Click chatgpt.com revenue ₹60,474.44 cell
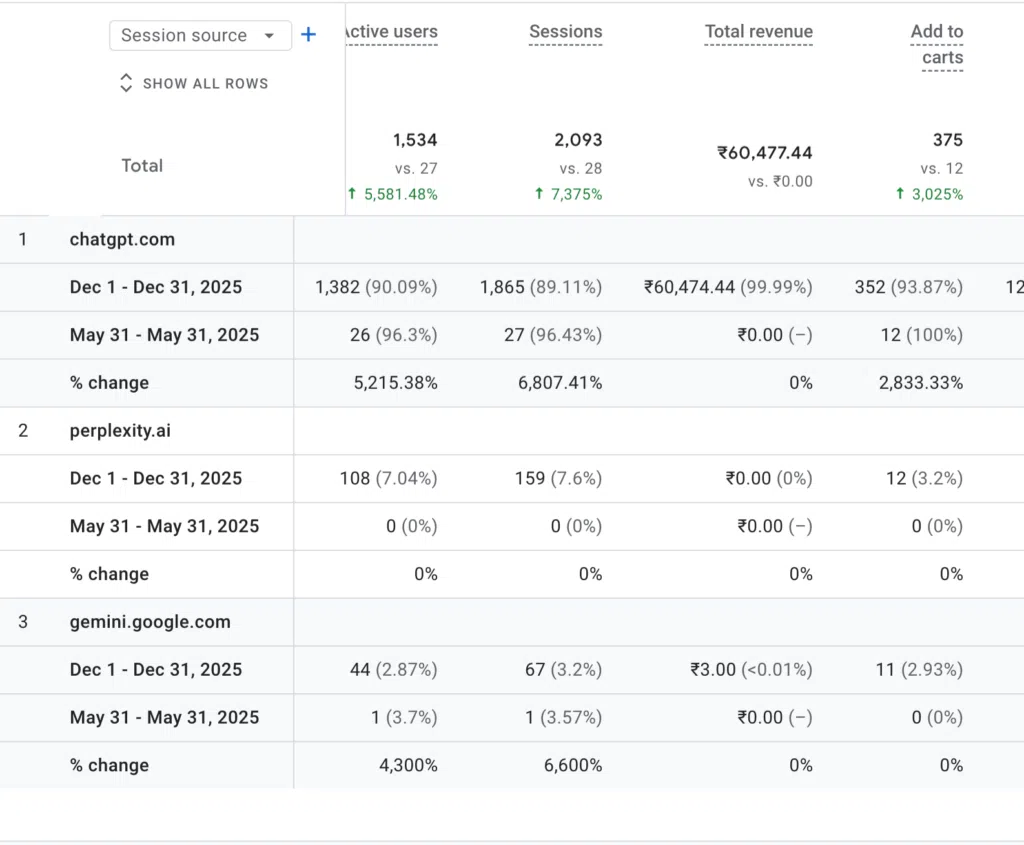 728,287
